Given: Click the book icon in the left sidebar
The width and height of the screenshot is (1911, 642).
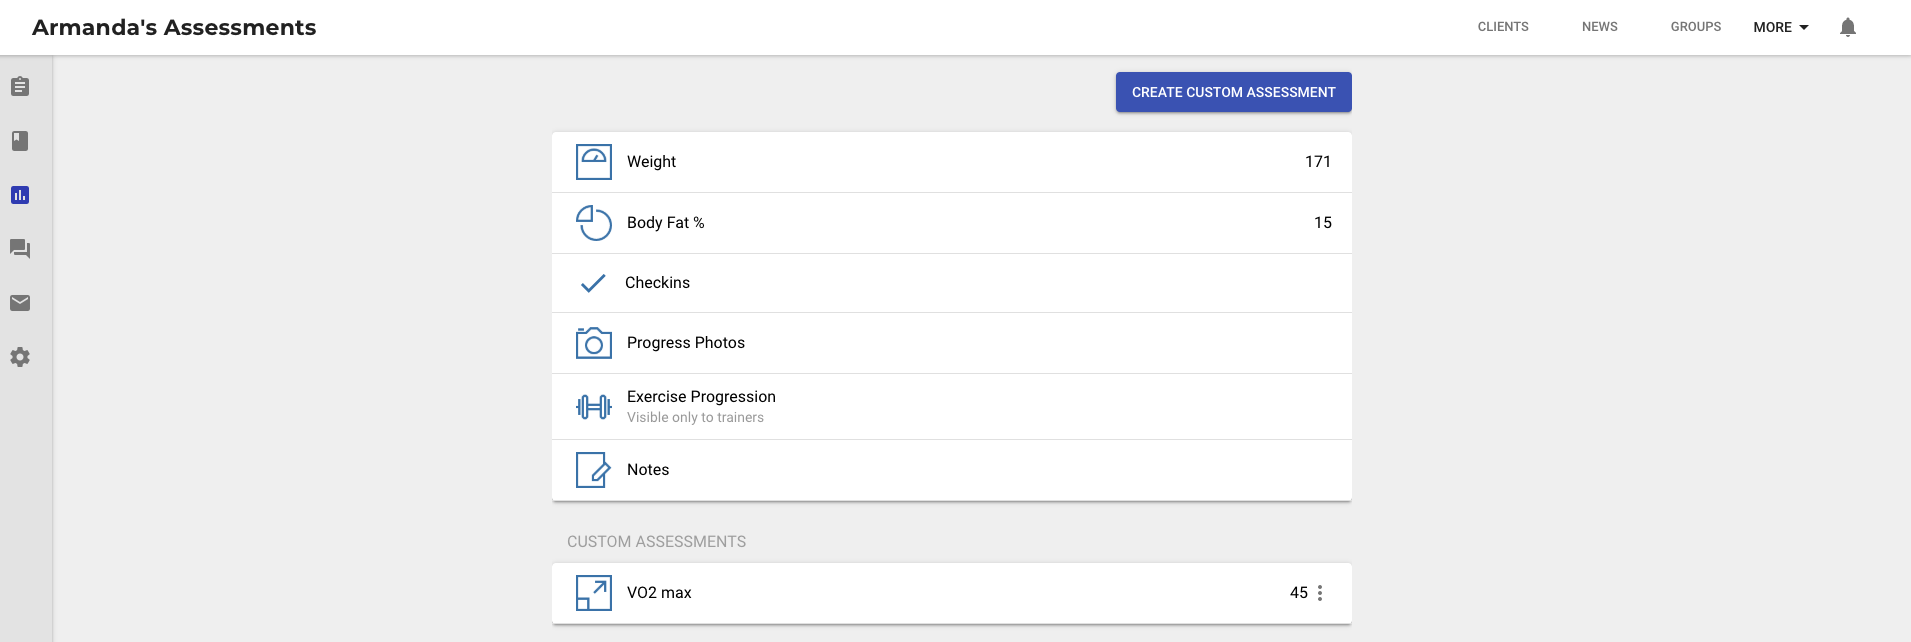Looking at the screenshot, I should (20, 141).
